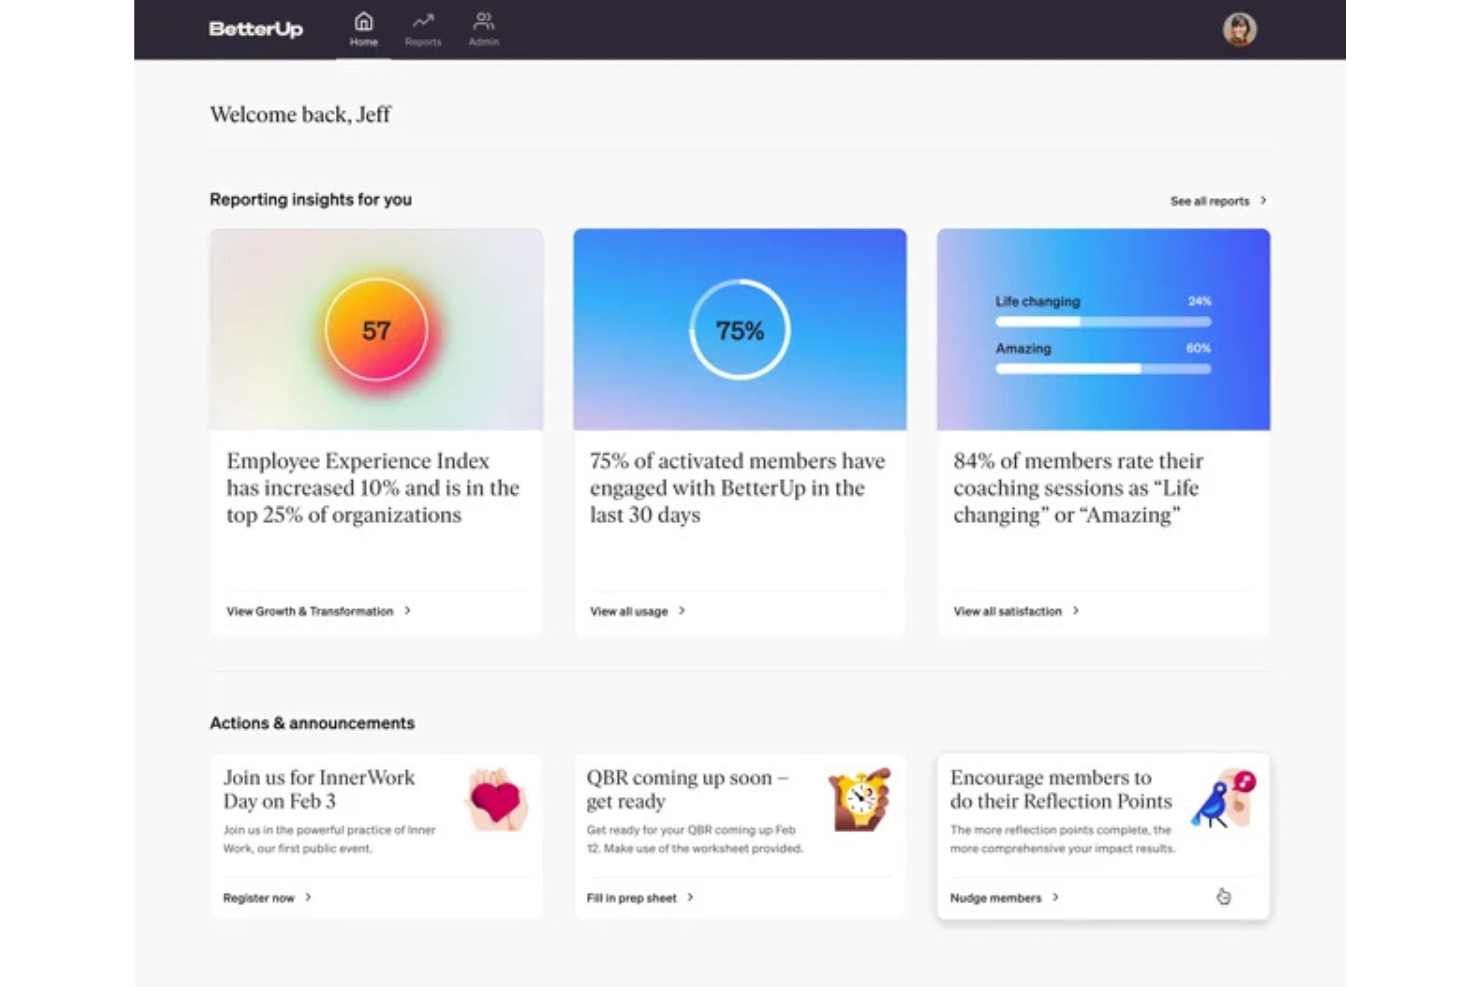The width and height of the screenshot is (1480, 987).
Task: Click chevron beside Nudge members
Action: pos(1055,897)
